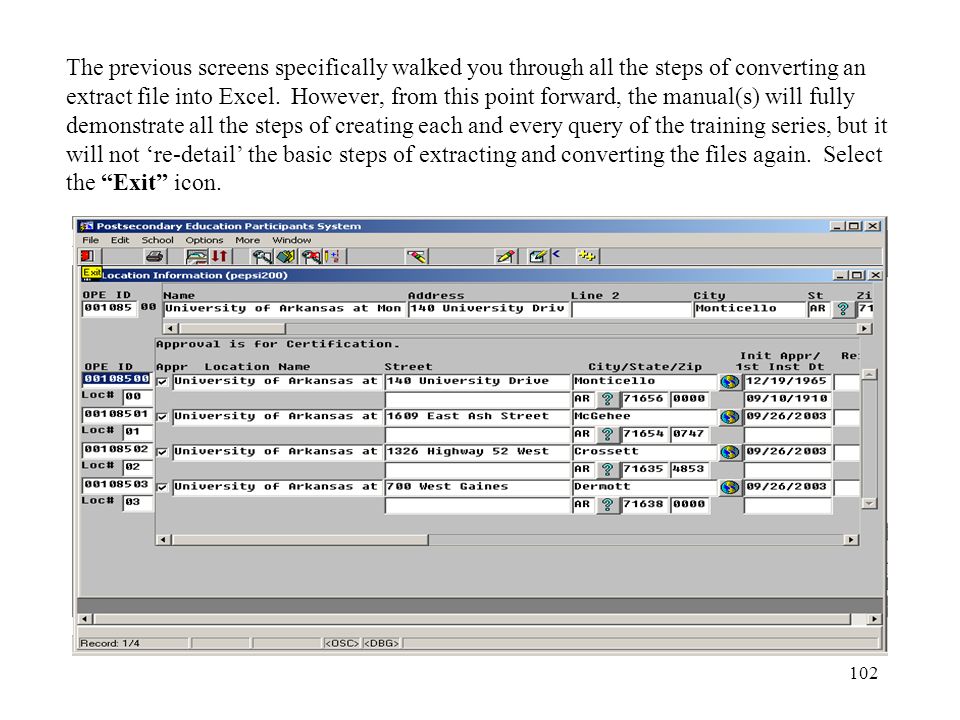Click the date field 12/19/1965
This screenshot has width=960, height=720.
click(x=787, y=381)
